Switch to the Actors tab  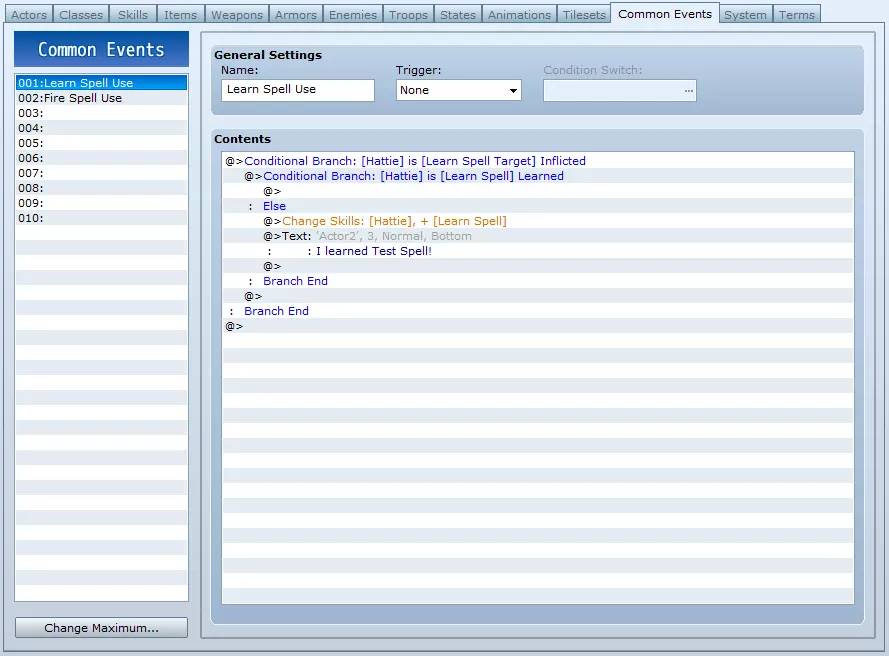click(x=29, y=15)
